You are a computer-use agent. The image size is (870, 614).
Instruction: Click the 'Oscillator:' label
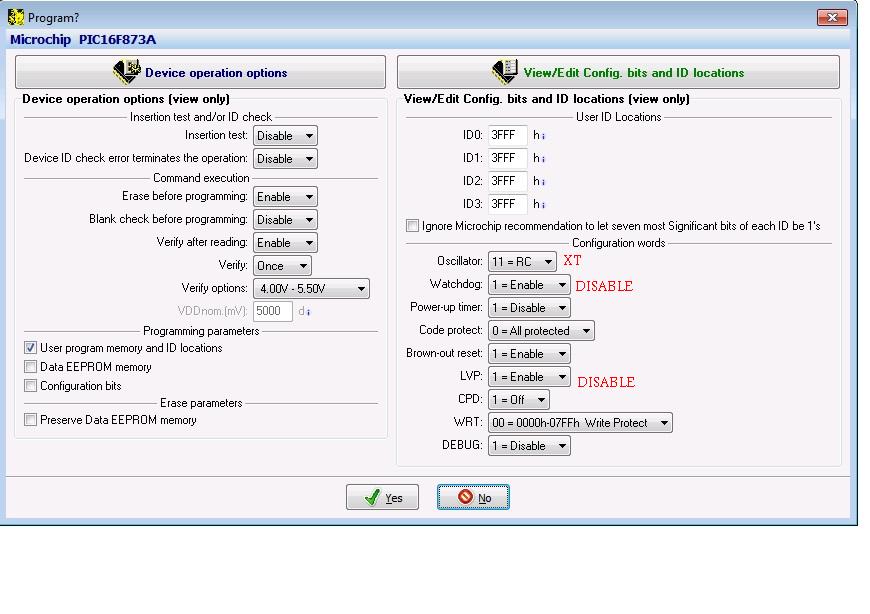[460, 261]
